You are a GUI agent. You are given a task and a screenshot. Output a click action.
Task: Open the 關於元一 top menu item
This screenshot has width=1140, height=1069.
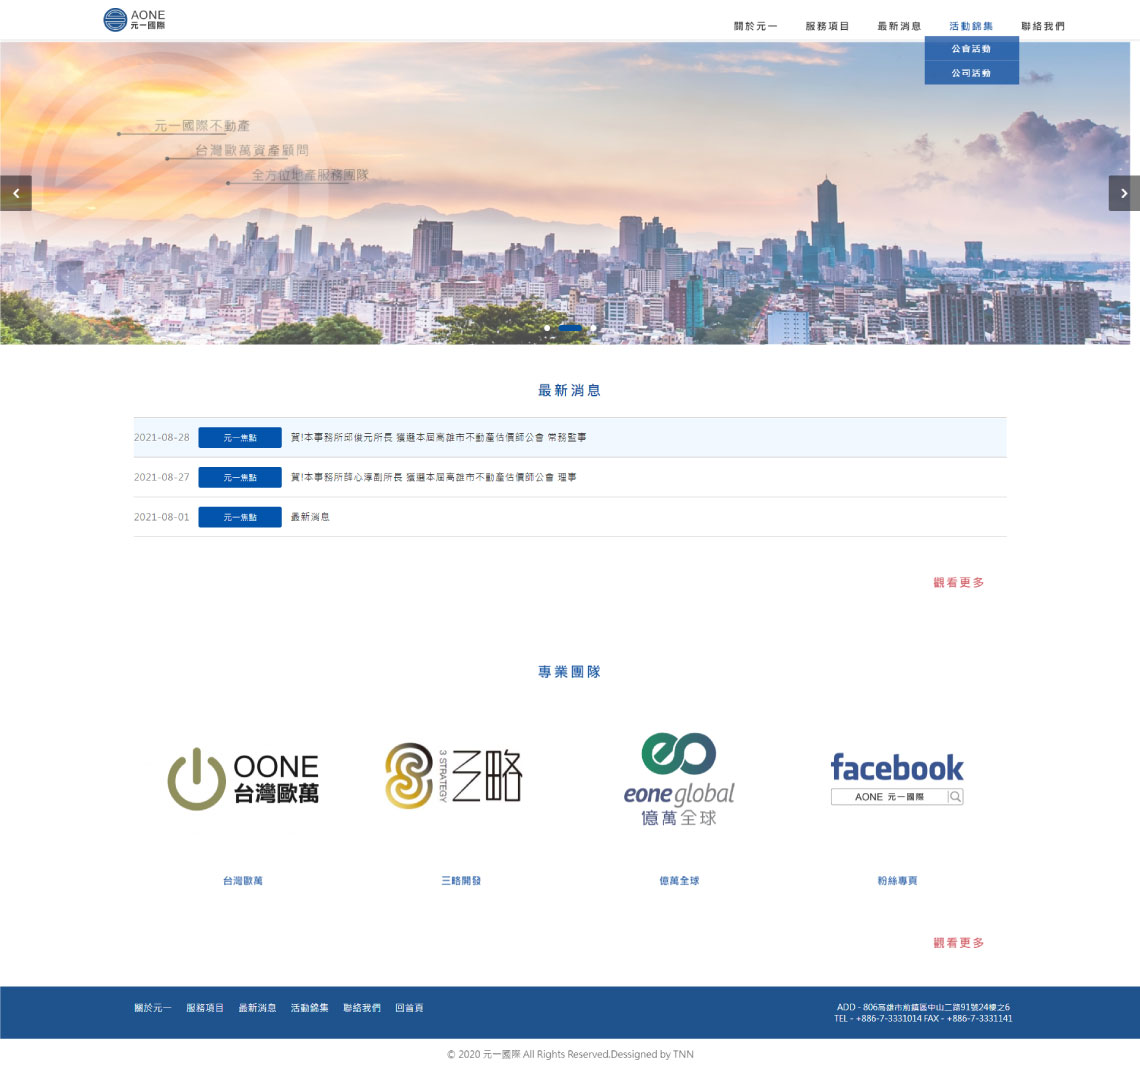pos(755,26)
